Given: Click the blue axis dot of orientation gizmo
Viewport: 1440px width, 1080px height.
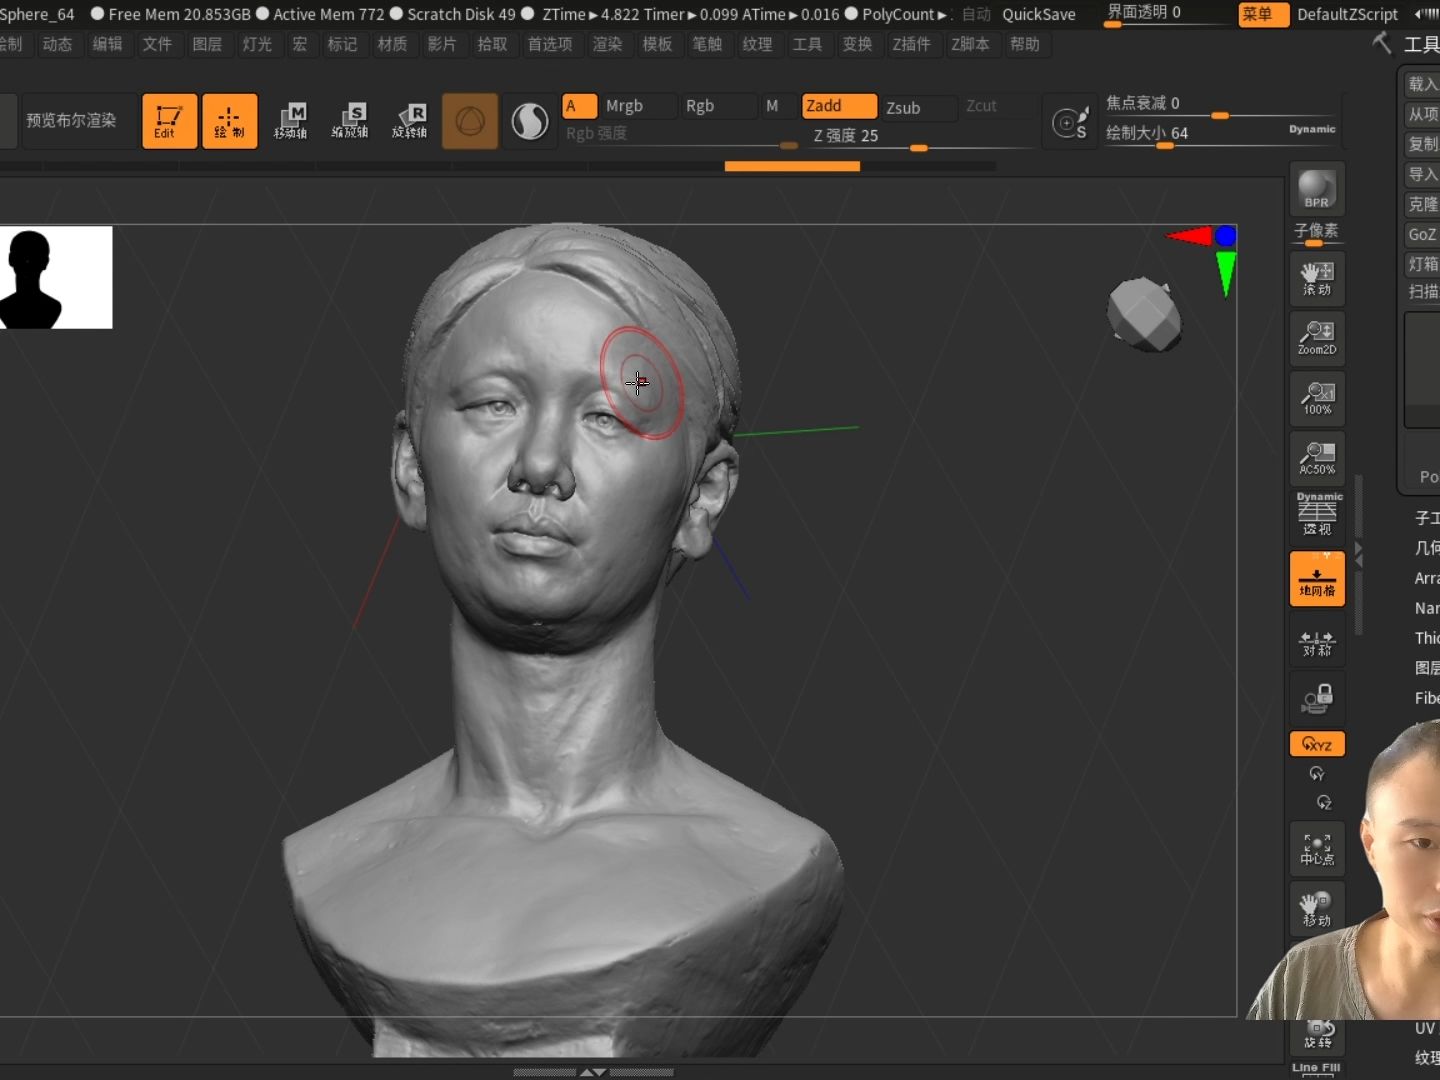Looking at the screenshot, I should tap(1225, 236).
